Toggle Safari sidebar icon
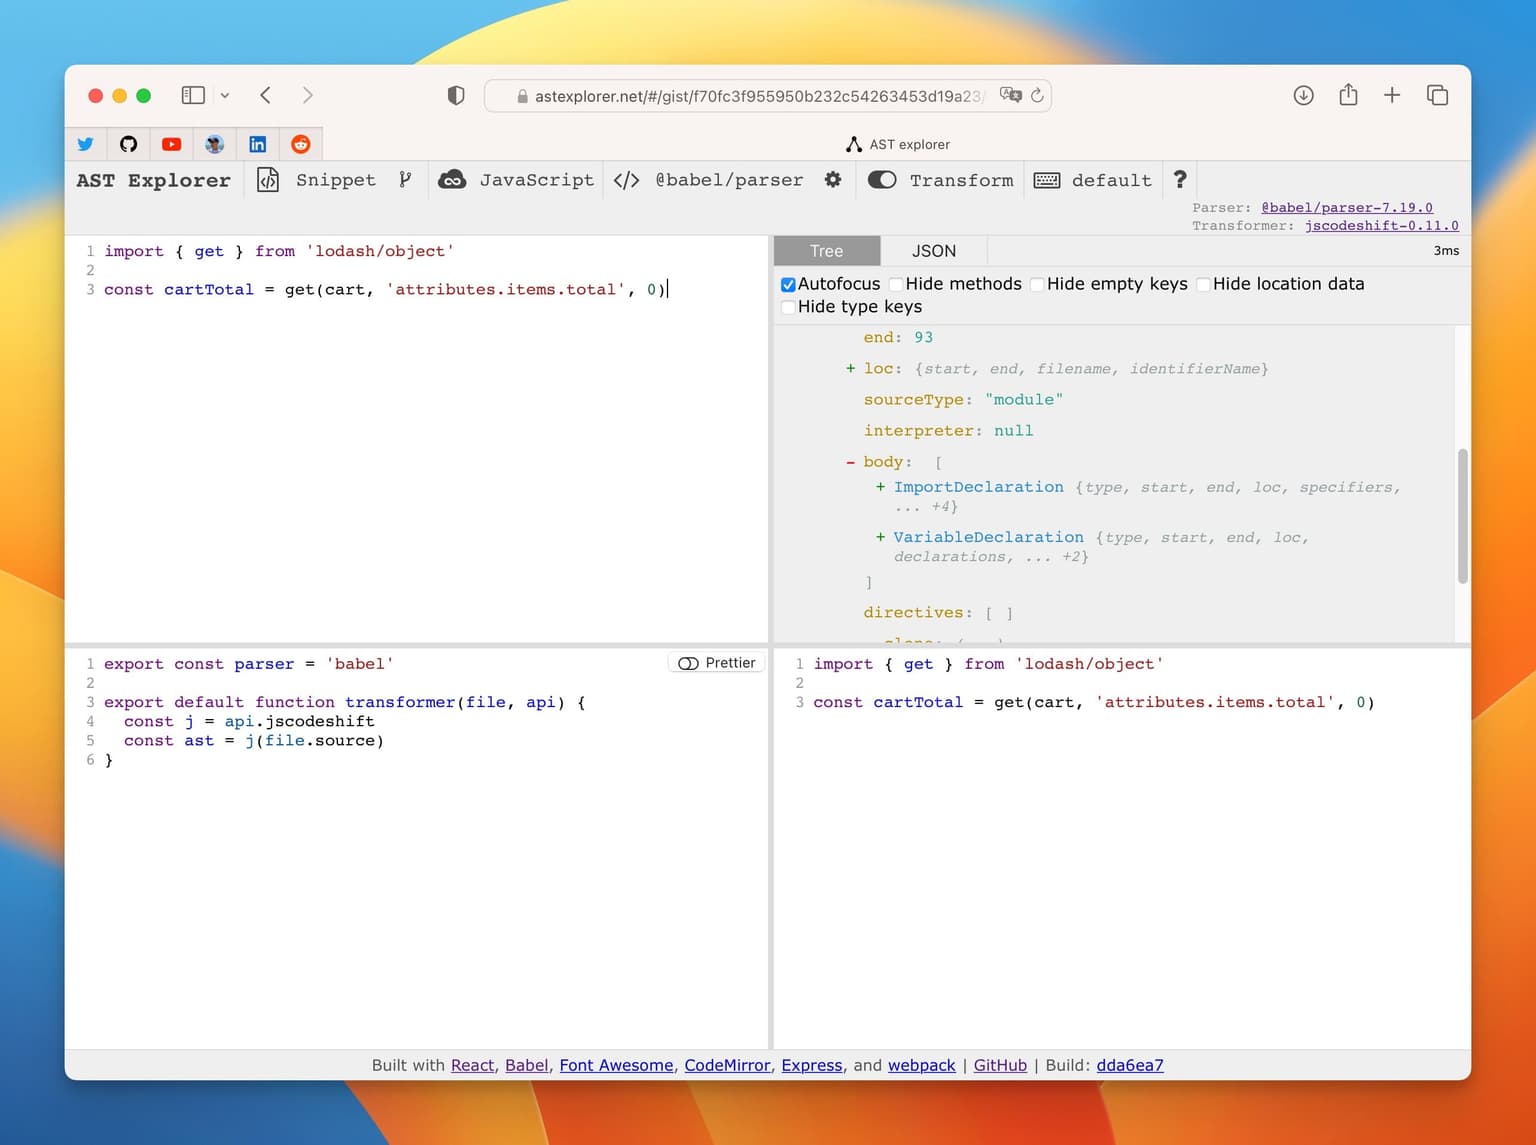The height and width of the screenshot is (1145, 1536). pyautogui.click(x=193, y=95)
